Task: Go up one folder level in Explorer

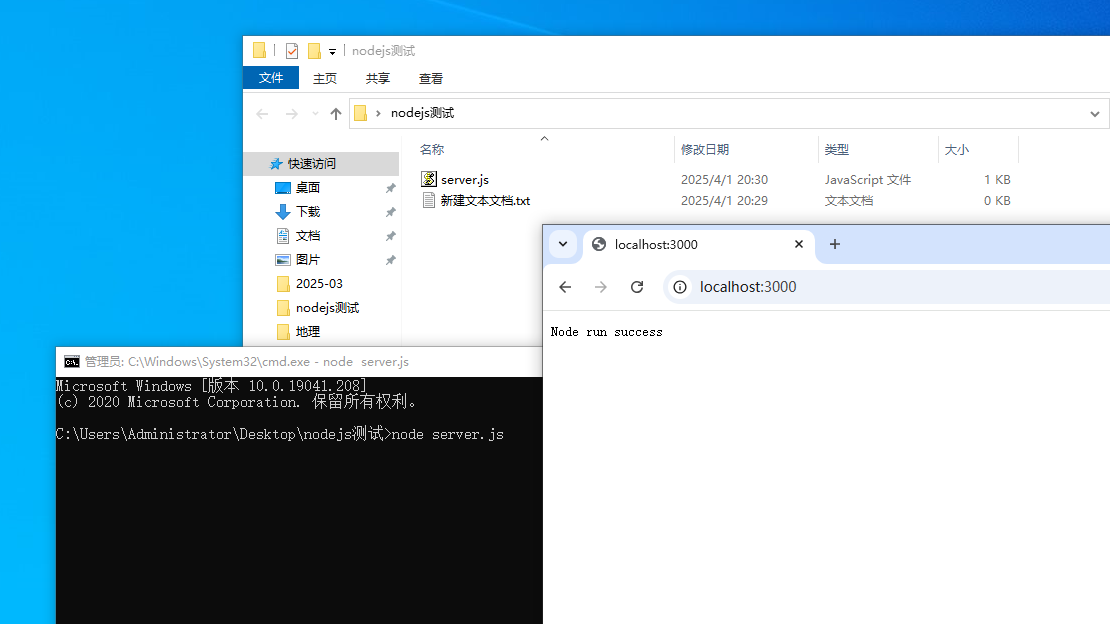Action: 336,114
